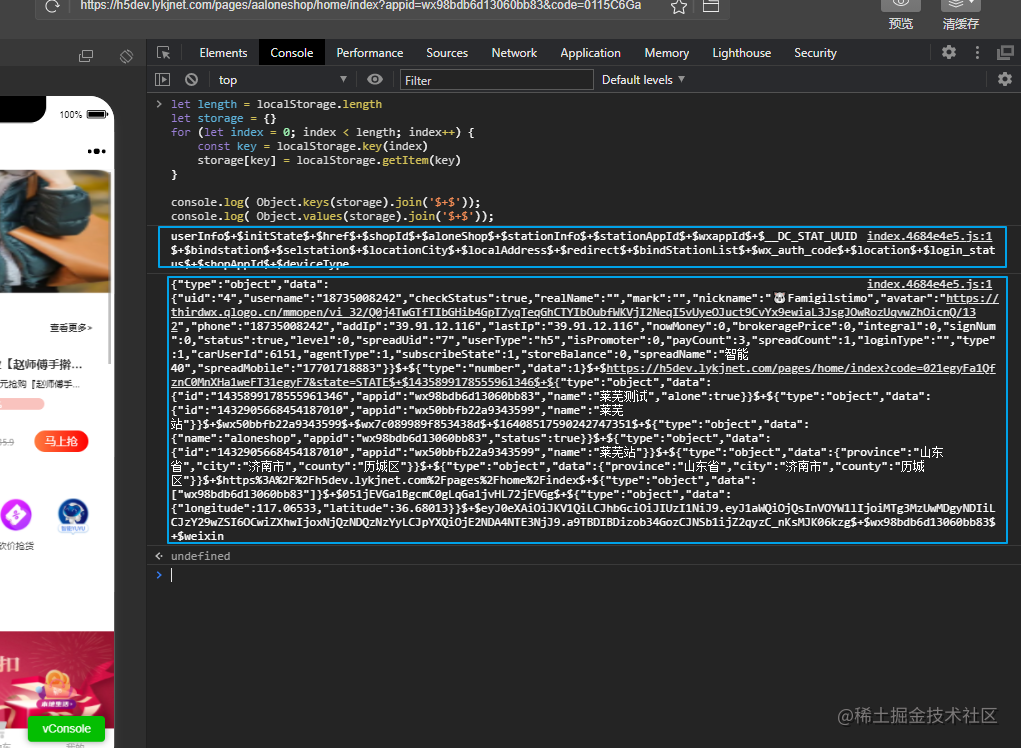This screenshot has height=748, width=1021.
Task: Switch to the Application tab
Action: (590, 53)
